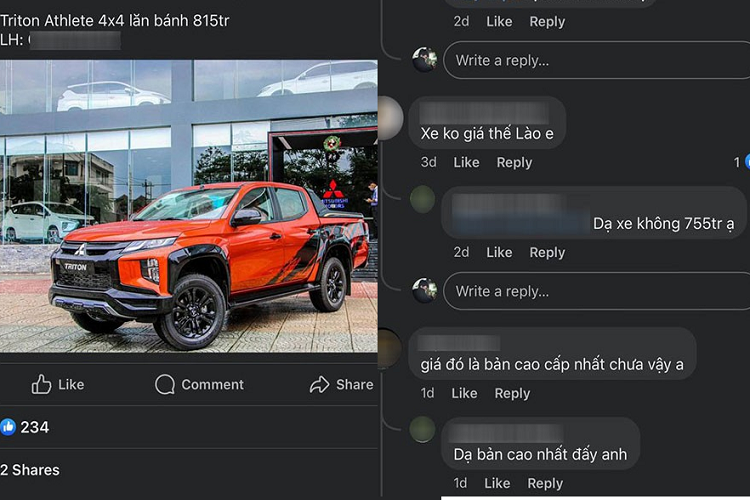Click avatar of 'Dạ xe không 755tr ạ' commenter
Screen dimensions: 750x500
click(422, 199)
